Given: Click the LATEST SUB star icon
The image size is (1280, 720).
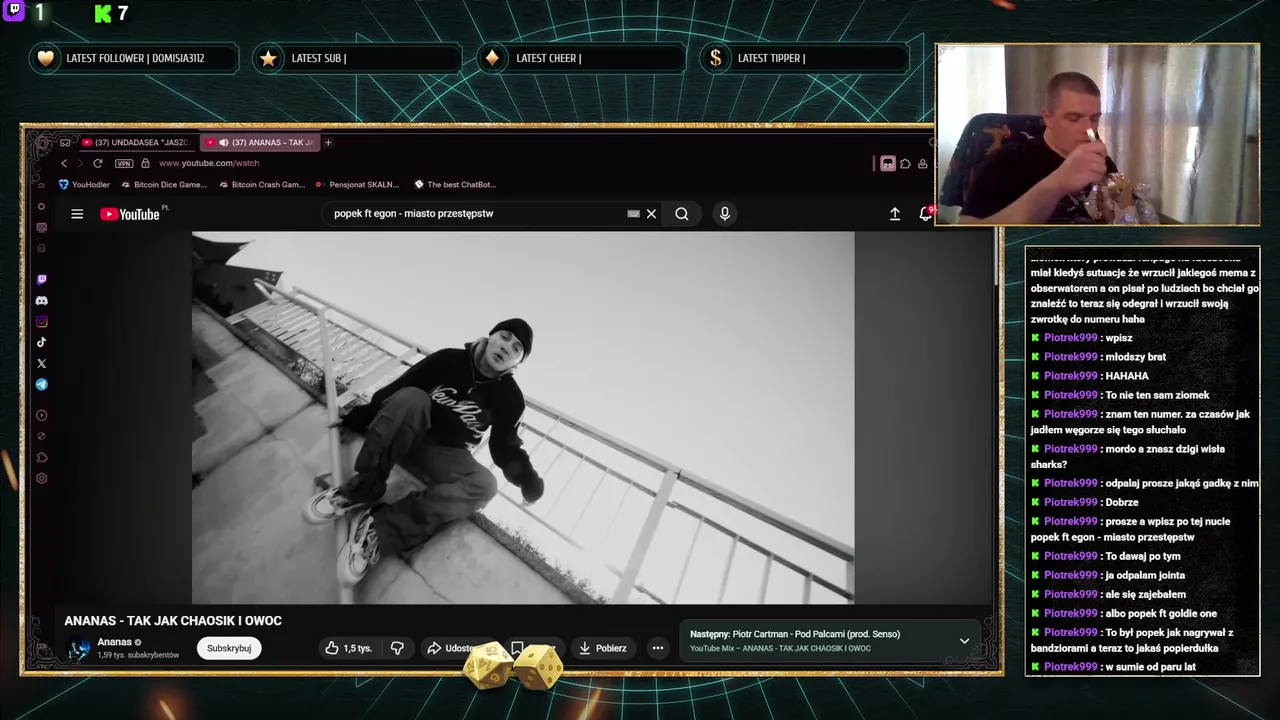Looking at the screenshot, I should point(268,58).
